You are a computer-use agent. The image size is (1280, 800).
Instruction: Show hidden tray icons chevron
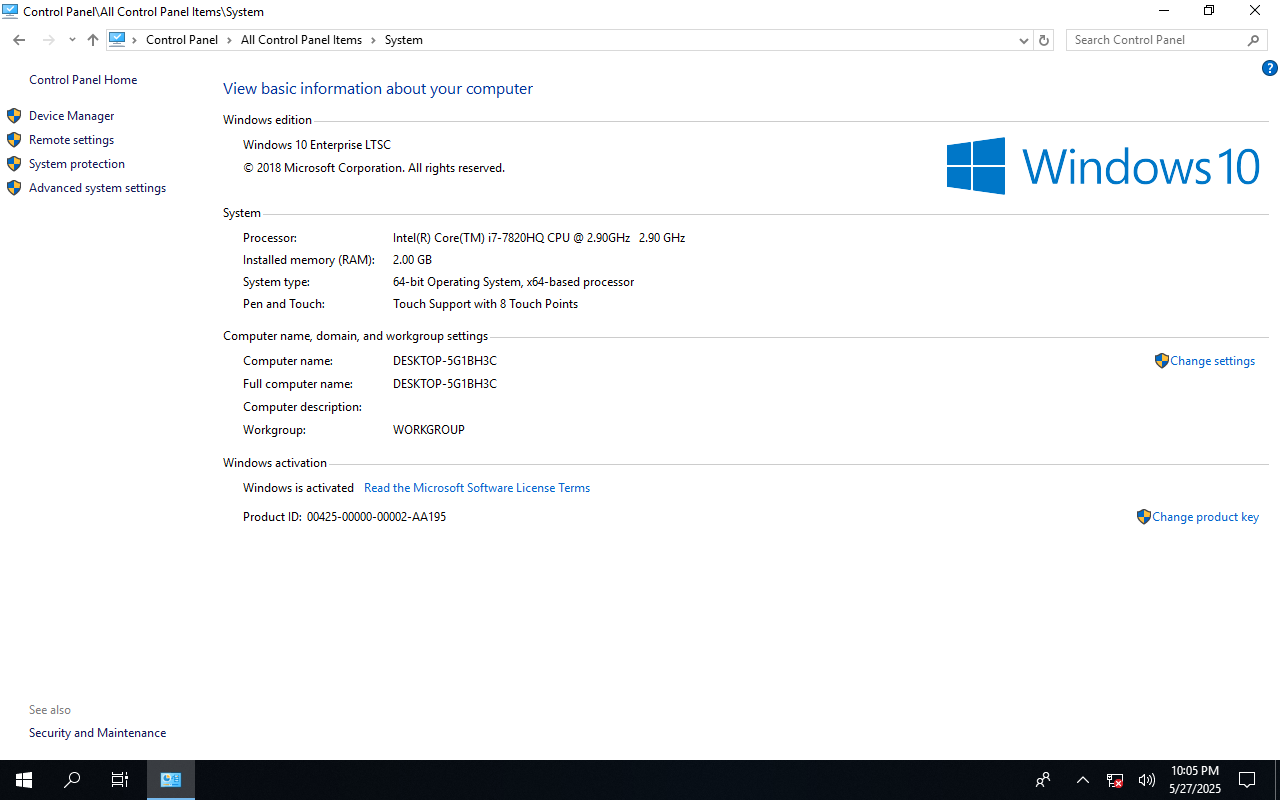point(1083,780)
